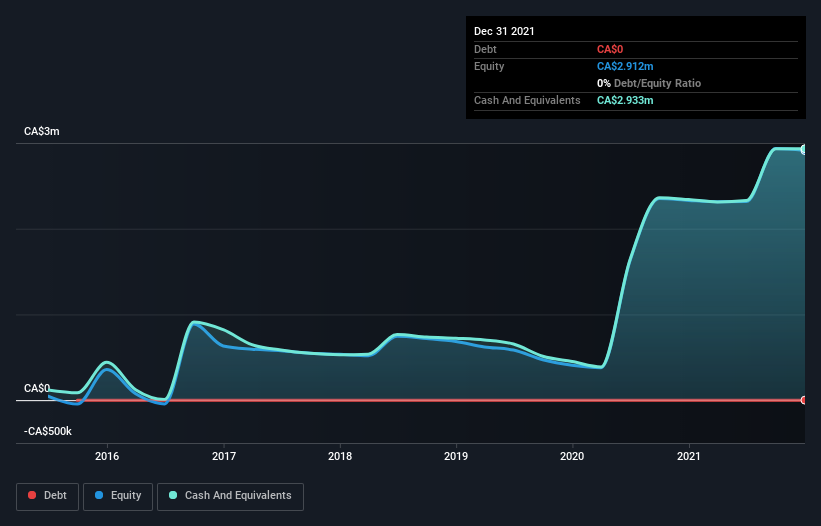This screenshot has height=526, width=821.
Task: Select the Dec 2021 cash data point marker
Action: pyautogui.click(x=804, y=150)
